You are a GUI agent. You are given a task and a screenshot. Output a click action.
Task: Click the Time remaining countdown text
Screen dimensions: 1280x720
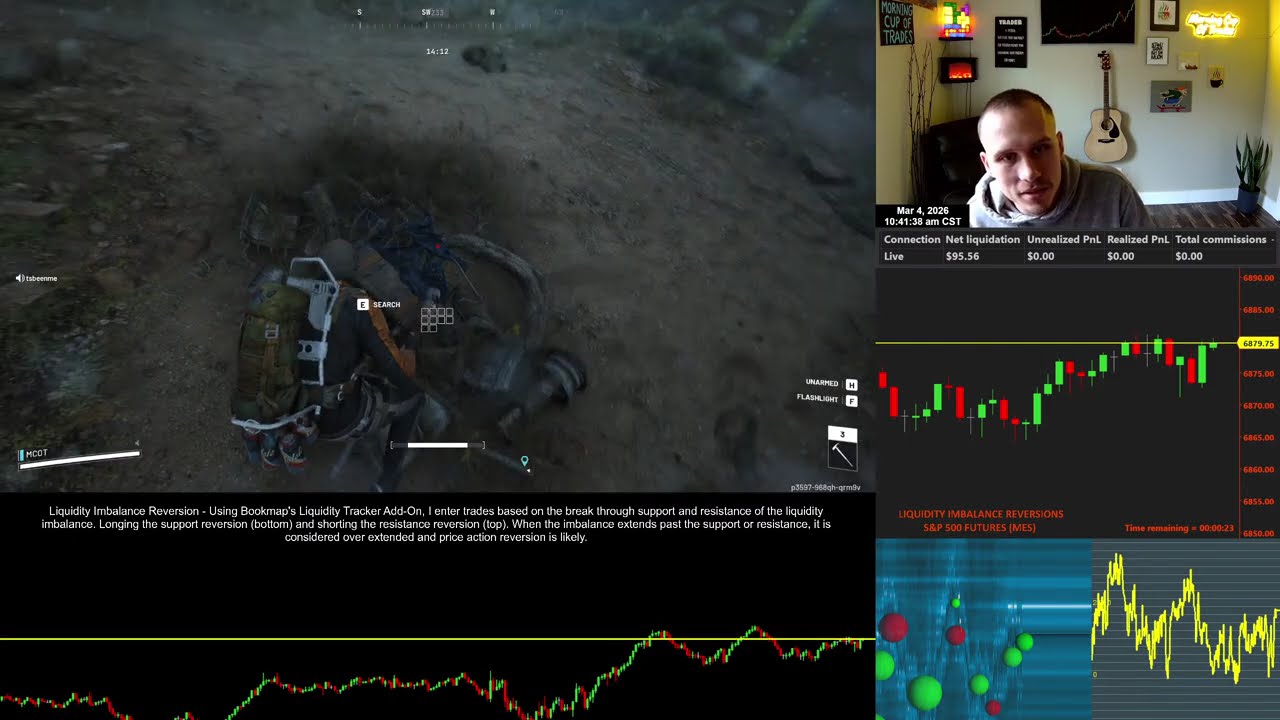click(1179, 528)
